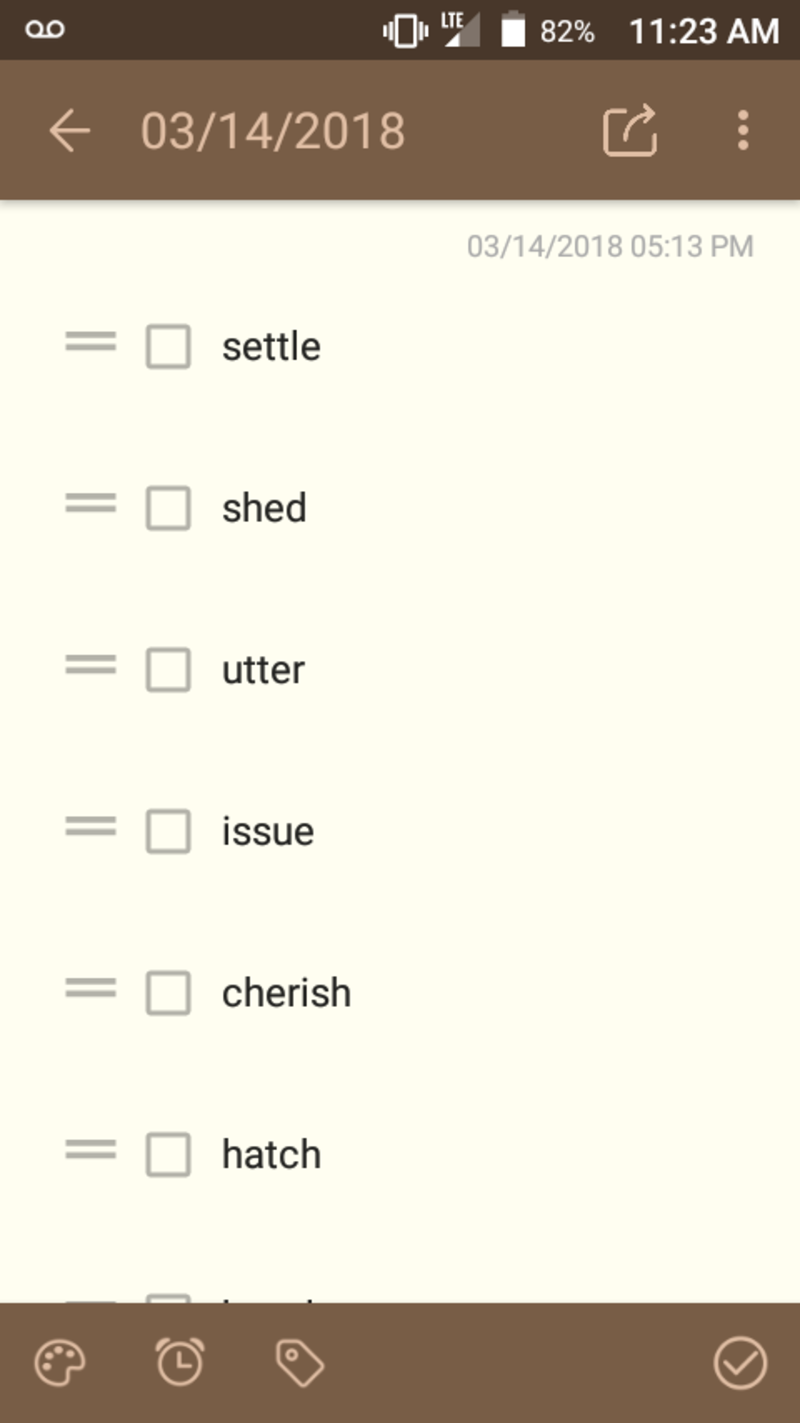Open the three-dot overflow menu

744,130
